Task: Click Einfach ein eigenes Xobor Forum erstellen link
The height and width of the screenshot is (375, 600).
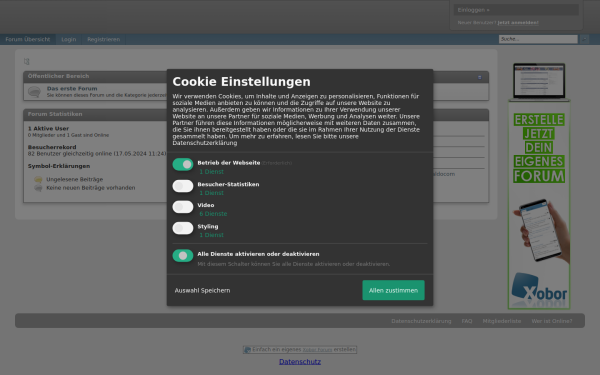Action: [x=300, y=349]
